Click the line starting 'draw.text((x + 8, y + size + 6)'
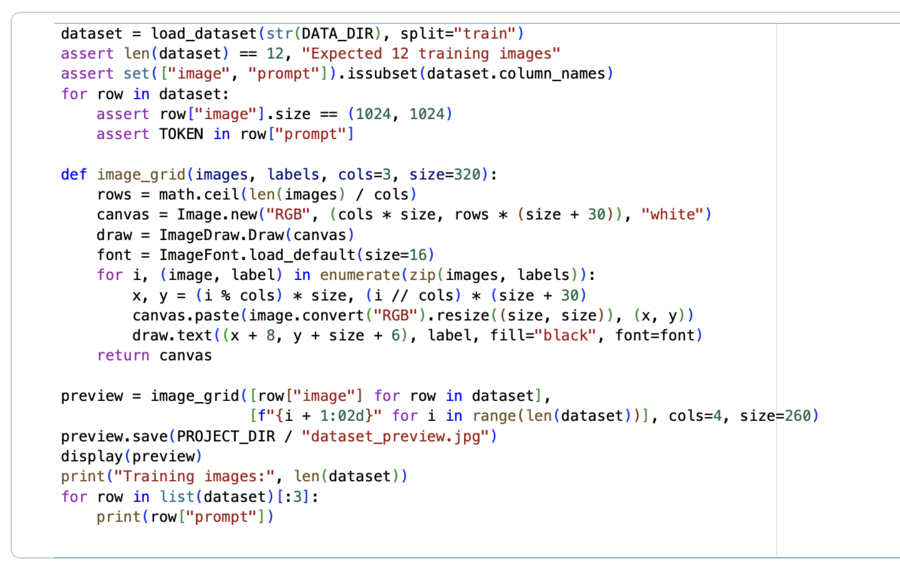Image resolution: width=900 pixels, height=568 pixels. click(417, 336)
